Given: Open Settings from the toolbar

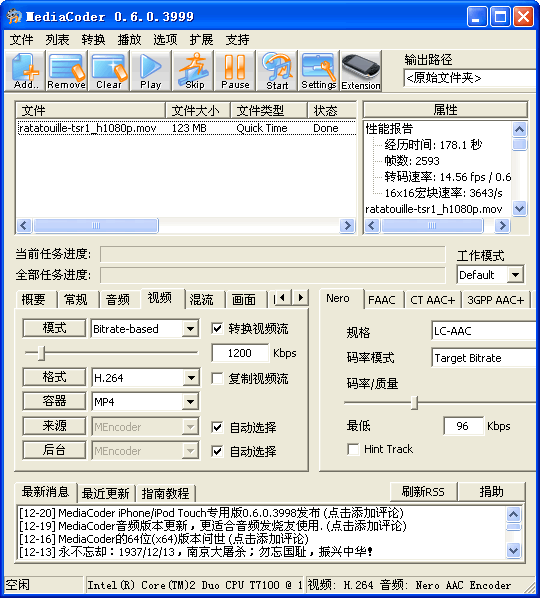Looking at the screenshot, I should 319,71.
